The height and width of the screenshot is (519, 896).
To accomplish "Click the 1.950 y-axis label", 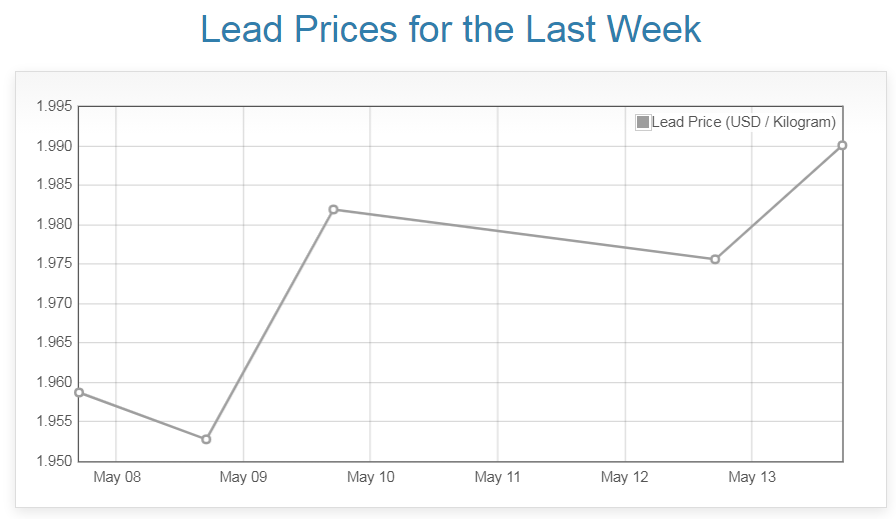I will point(53,461).
